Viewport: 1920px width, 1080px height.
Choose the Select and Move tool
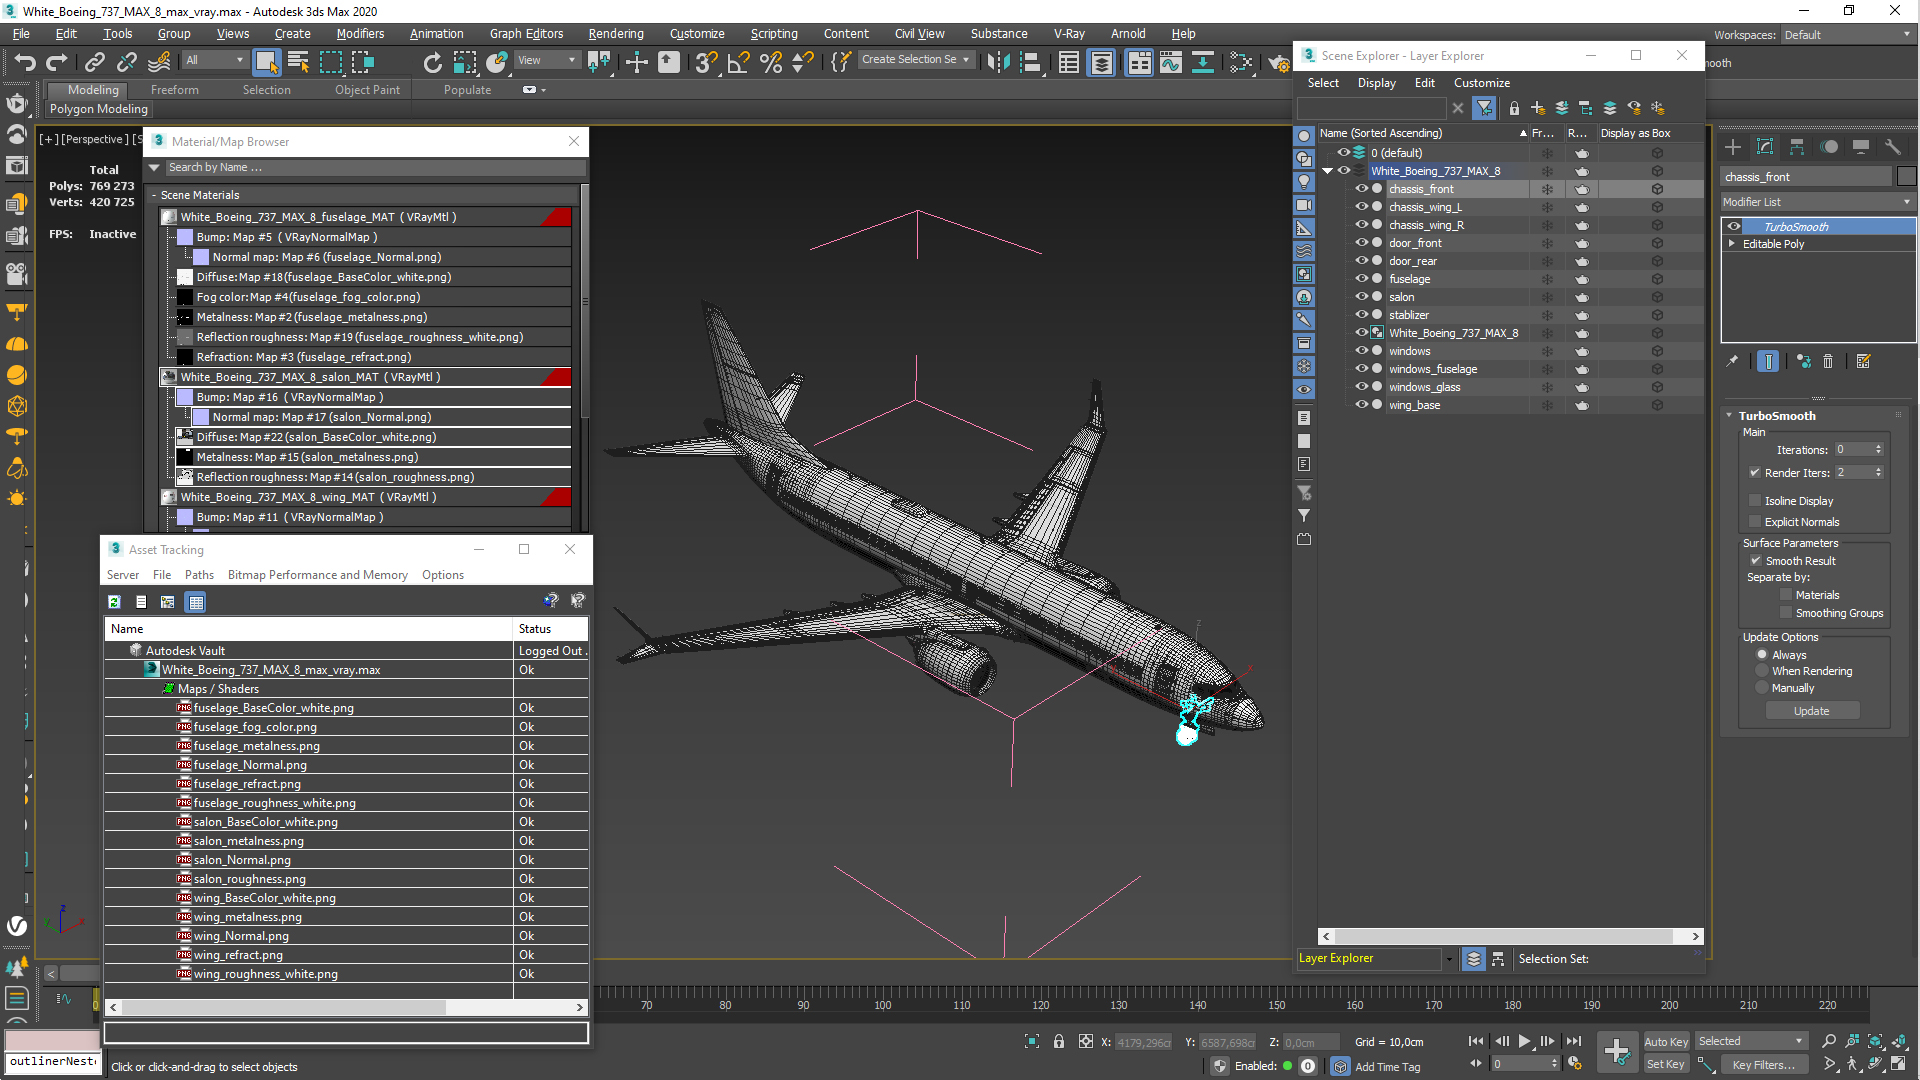636,62
